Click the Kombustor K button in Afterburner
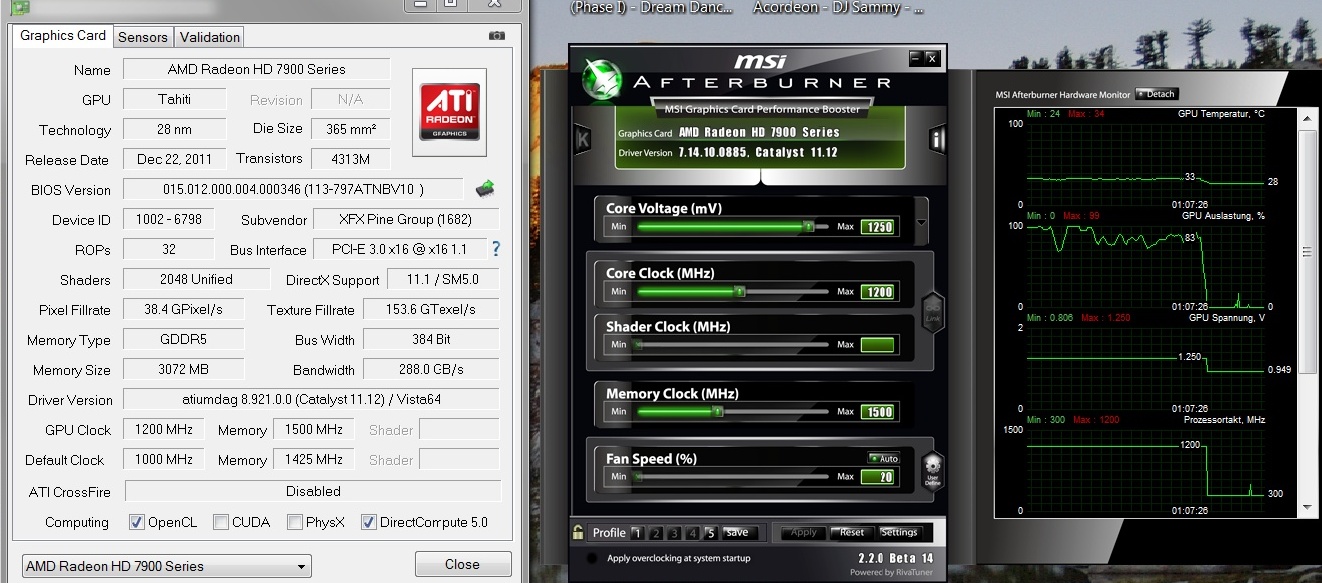 click(582, 139)
